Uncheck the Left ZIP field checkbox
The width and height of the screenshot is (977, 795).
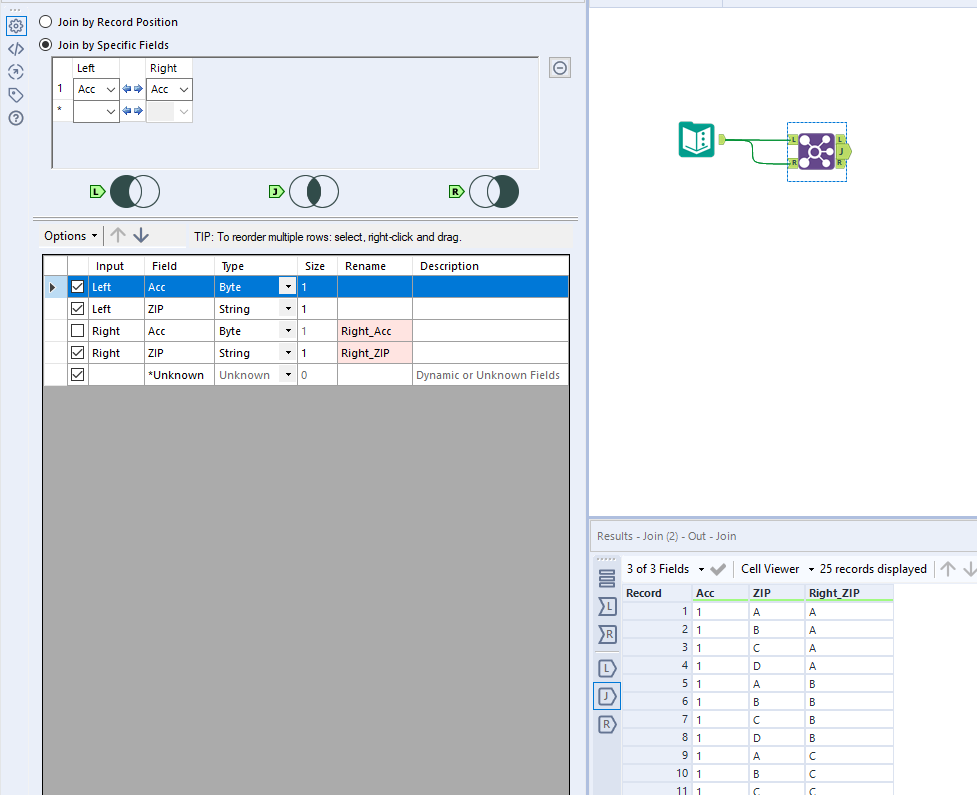click(77, 309)
